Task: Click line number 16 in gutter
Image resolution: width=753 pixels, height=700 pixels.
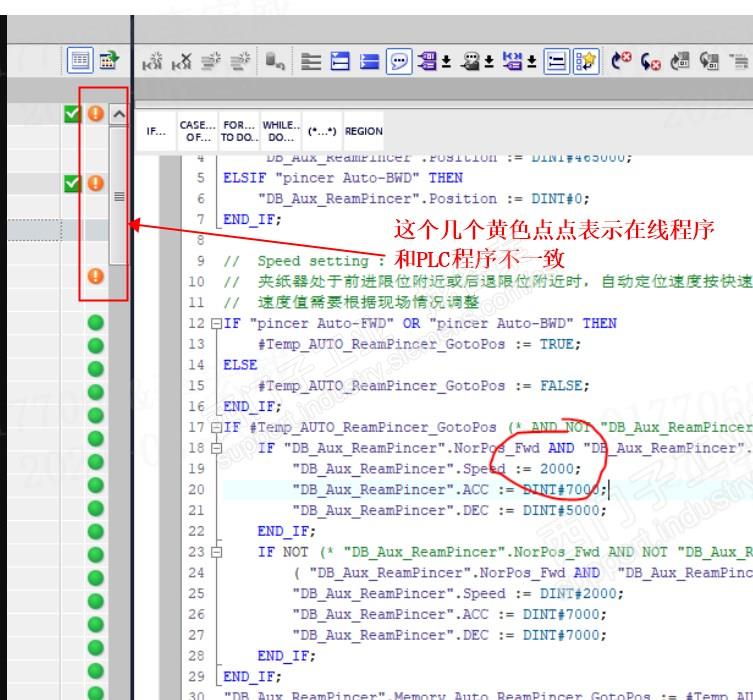Action: (x=196, y=407)
